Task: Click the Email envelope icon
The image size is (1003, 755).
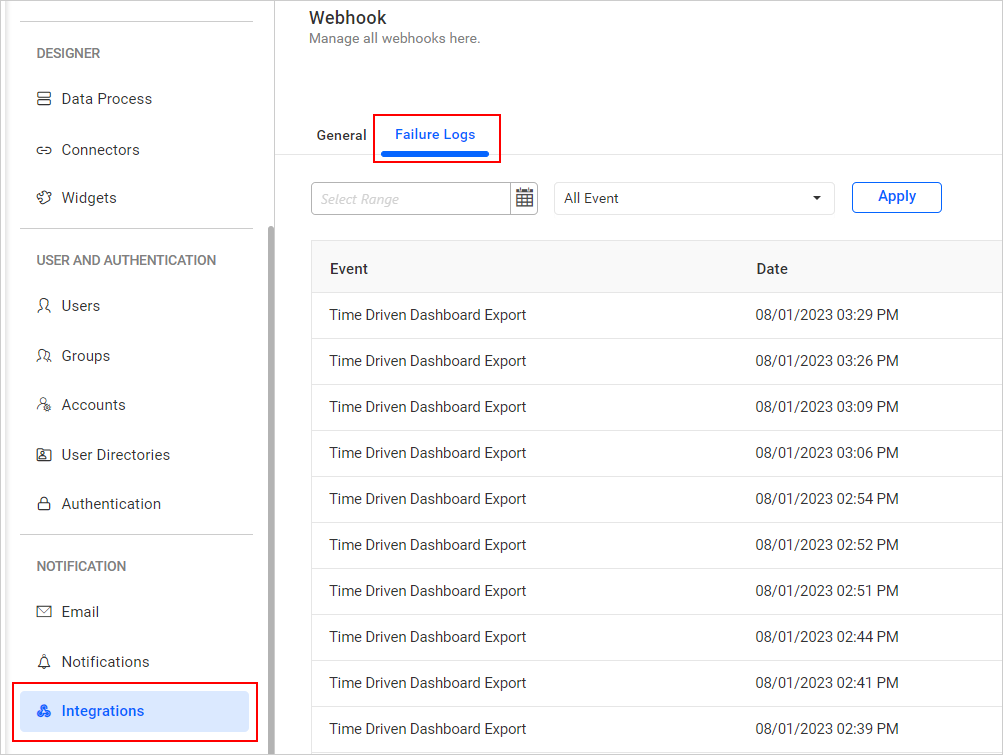Action: [x=42, y=611]
